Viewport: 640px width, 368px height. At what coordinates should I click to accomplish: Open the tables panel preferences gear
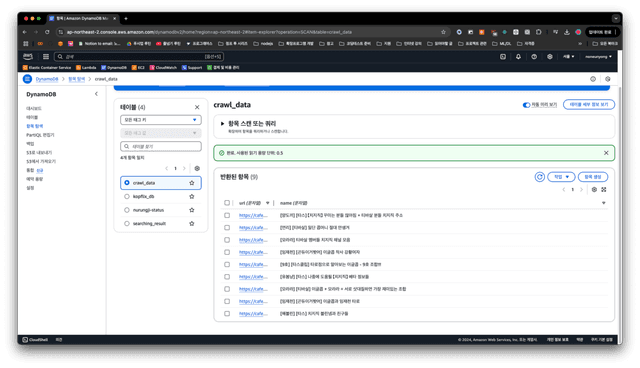pos(197,168)
